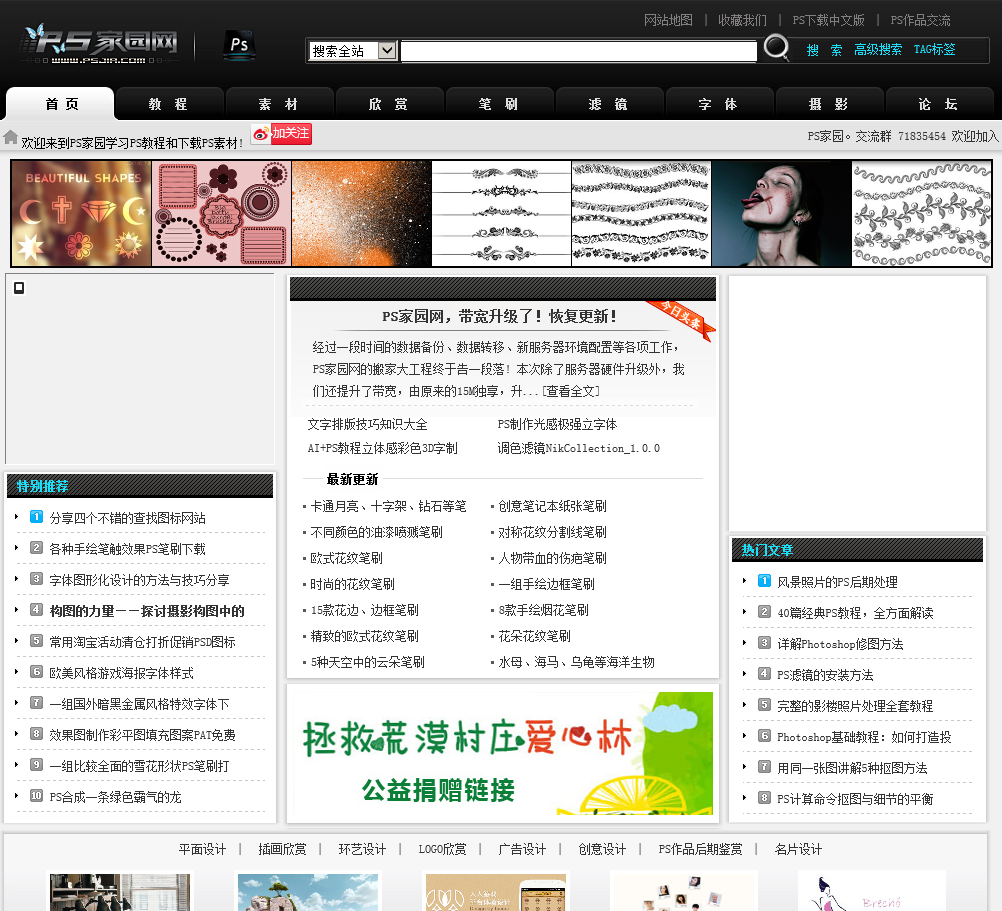Image resolution: width=1002 pixels, height=911 pixels.
Task: Open 文字排版技巧知识大全 article
Action: pos(367,424)
